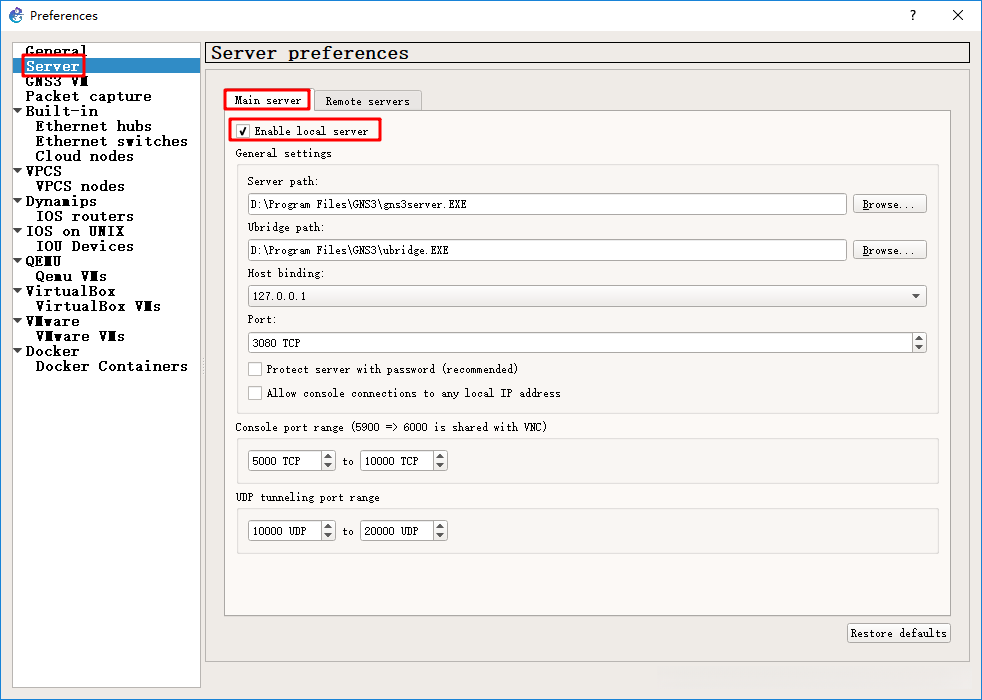Select General in the preferences list
This screenshot has width=982, height=700.
(56, 51)
